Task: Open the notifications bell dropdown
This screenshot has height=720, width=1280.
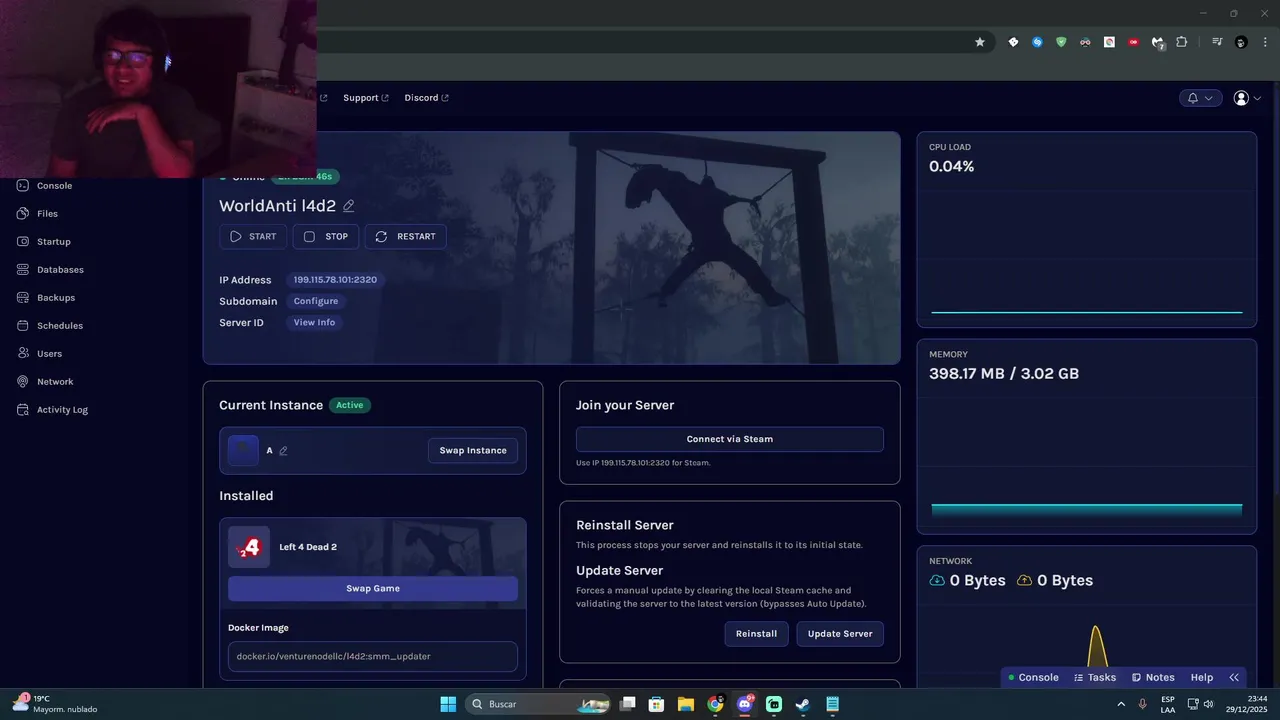Action: pos(1200,98)
